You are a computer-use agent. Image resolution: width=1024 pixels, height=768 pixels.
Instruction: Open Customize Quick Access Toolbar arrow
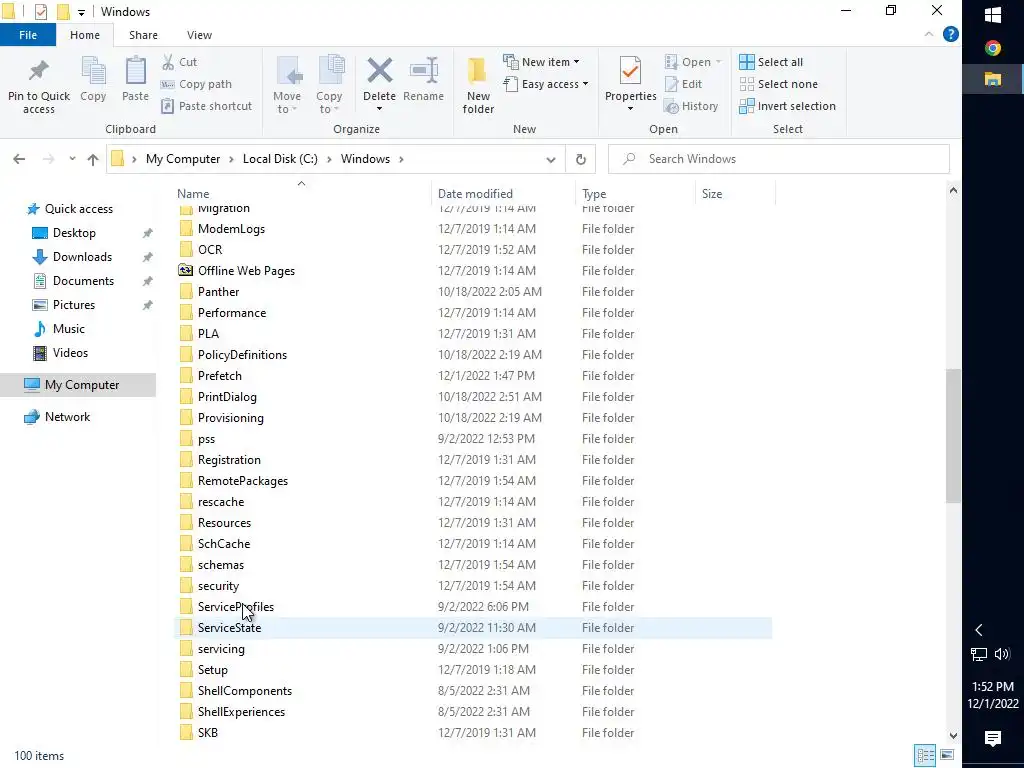point(81,12)
